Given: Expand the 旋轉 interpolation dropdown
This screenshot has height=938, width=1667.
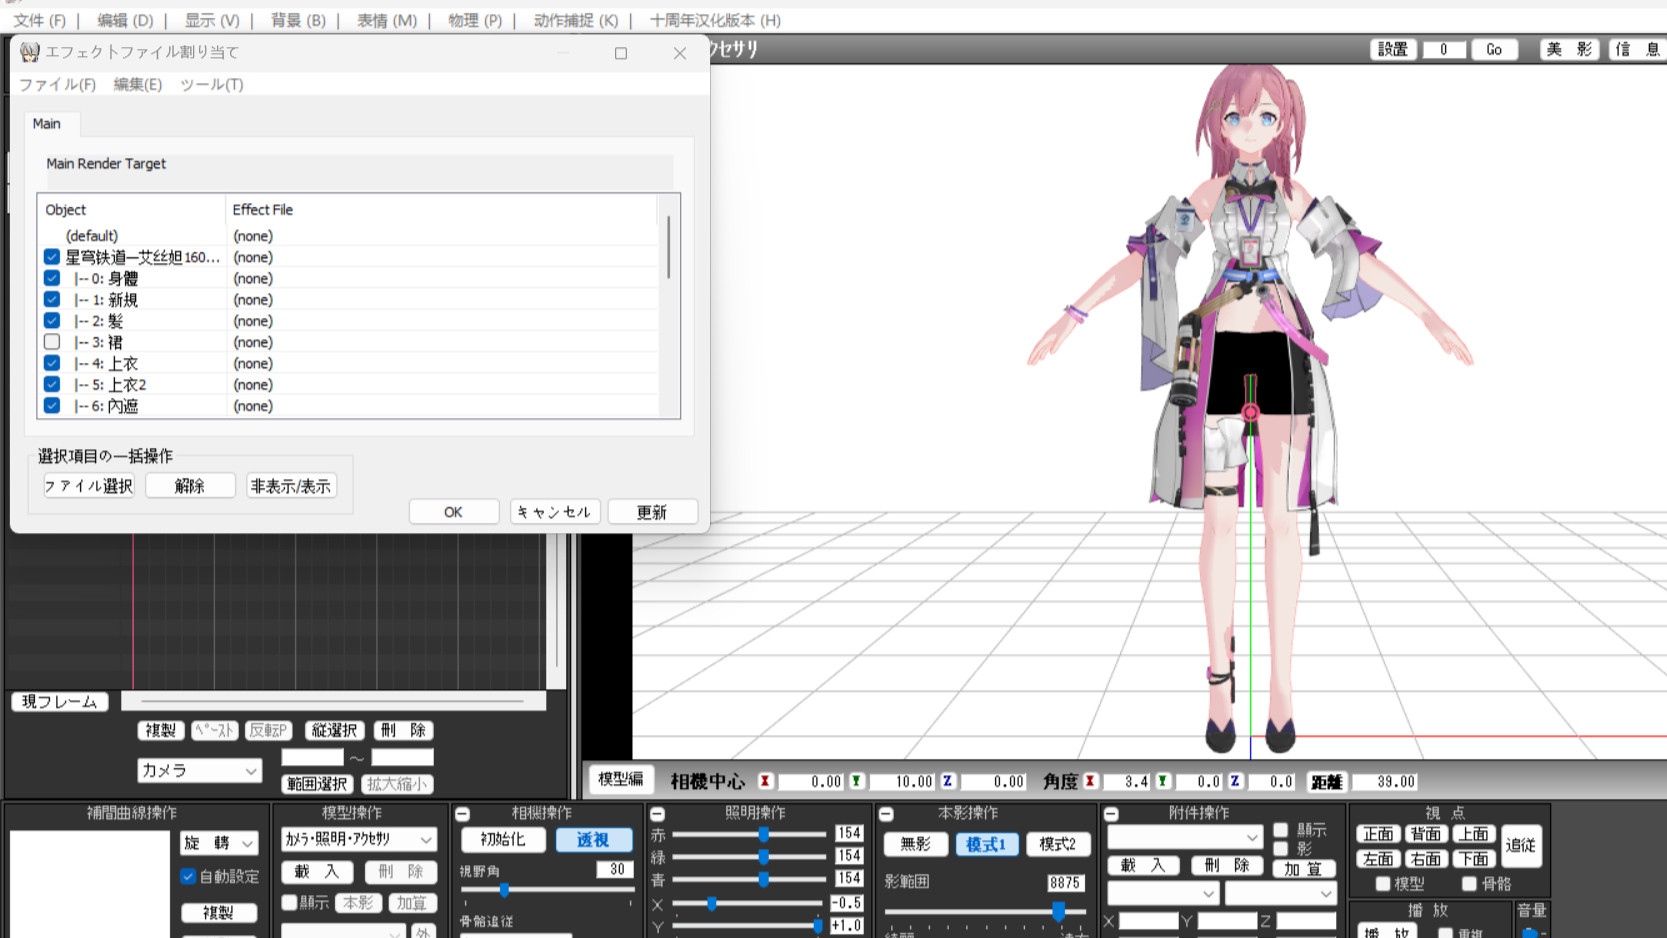Looking at the screenshot, I should (219, 843).
